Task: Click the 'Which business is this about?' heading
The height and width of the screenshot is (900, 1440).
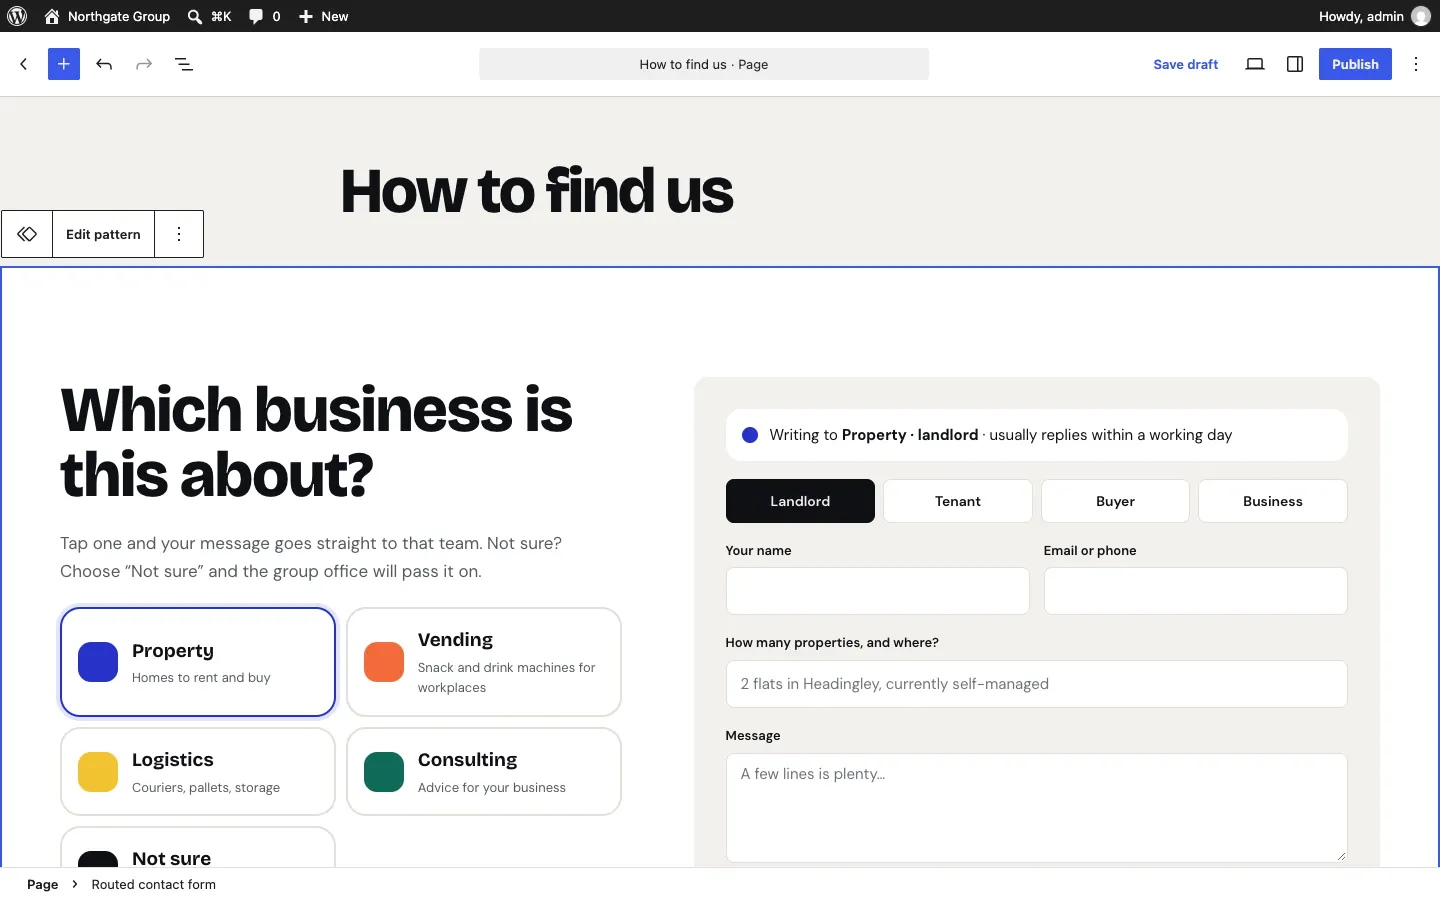Action: [316, 442]
